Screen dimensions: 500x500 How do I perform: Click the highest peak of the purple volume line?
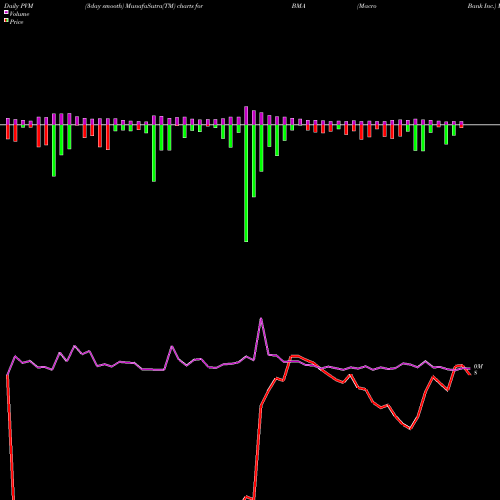(x=261, y=319)
